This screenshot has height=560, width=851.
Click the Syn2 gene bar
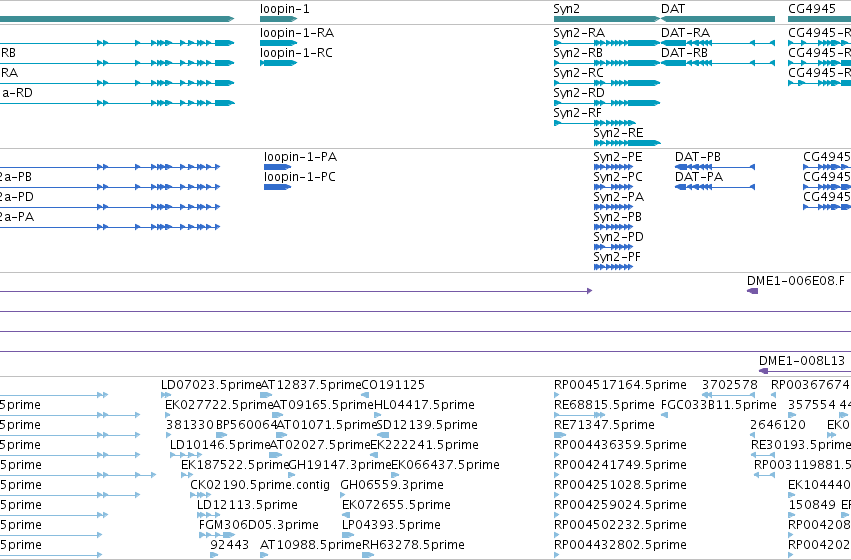[x=606, y=19]
